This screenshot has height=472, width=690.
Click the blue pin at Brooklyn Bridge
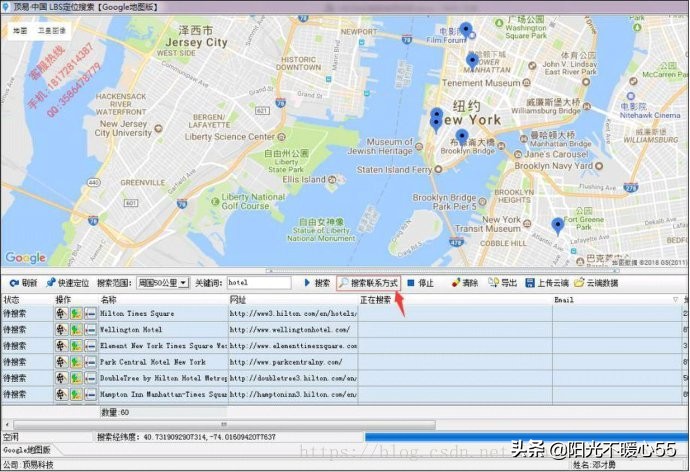click(462, 138)
